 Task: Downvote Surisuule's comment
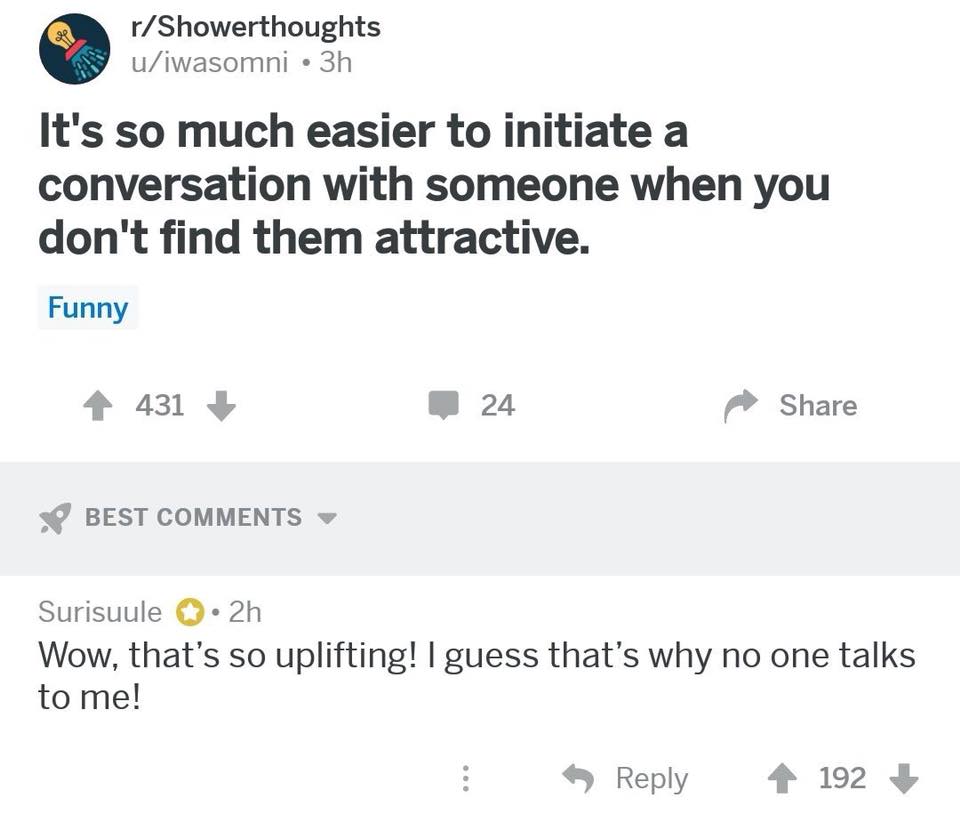(x=904, y=779)
